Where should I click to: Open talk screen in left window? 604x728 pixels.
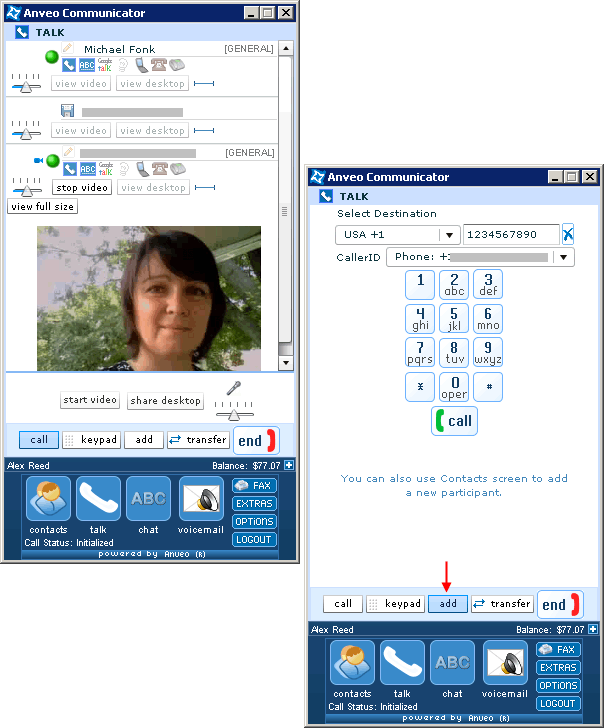(98, 499)
